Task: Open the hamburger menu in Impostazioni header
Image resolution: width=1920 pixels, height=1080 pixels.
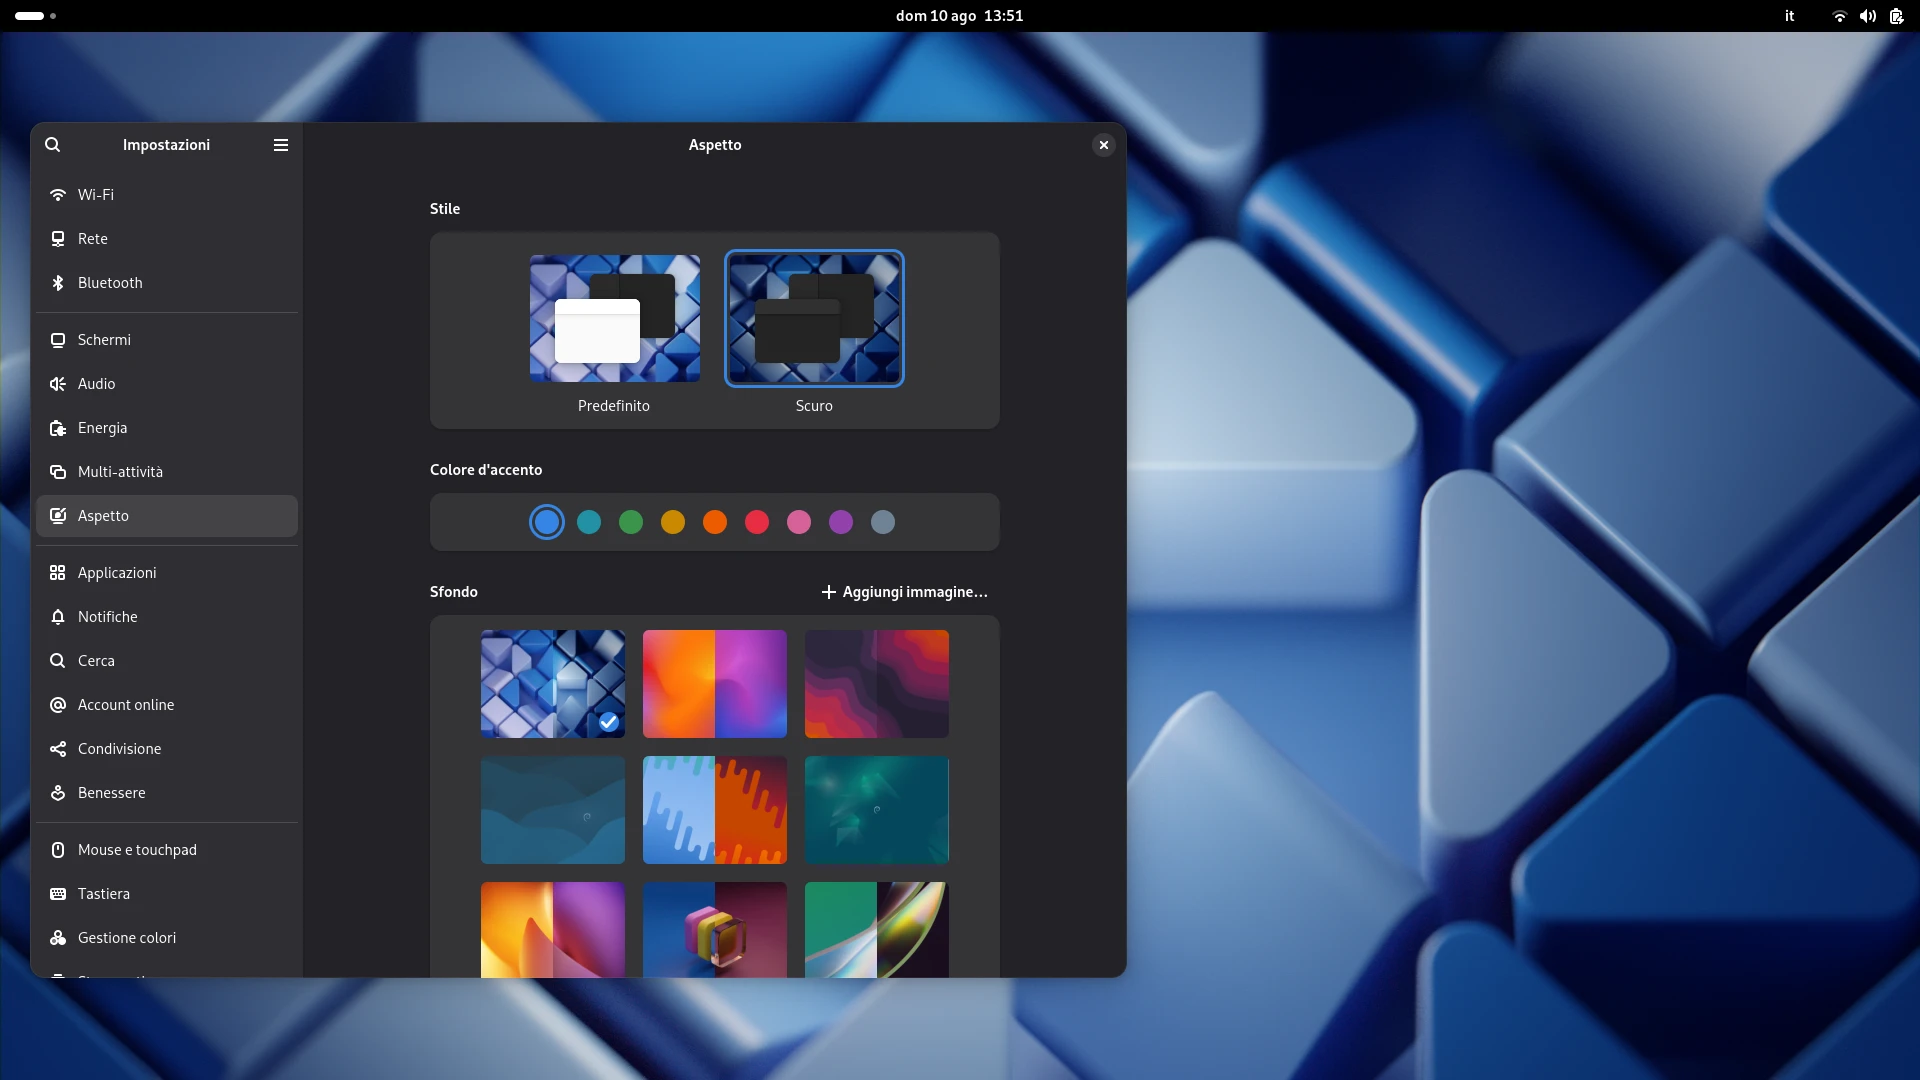Action: [281, 145]
